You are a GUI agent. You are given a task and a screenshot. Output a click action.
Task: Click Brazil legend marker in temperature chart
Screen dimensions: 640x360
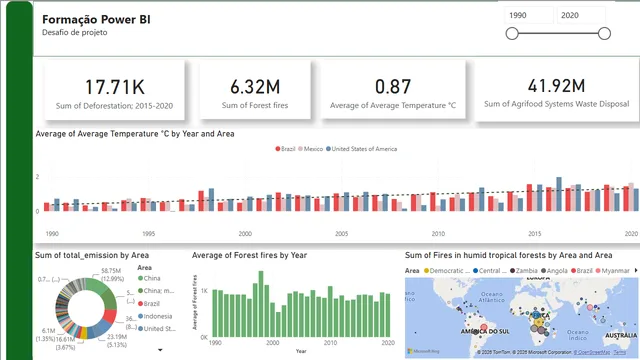[278, 149]
